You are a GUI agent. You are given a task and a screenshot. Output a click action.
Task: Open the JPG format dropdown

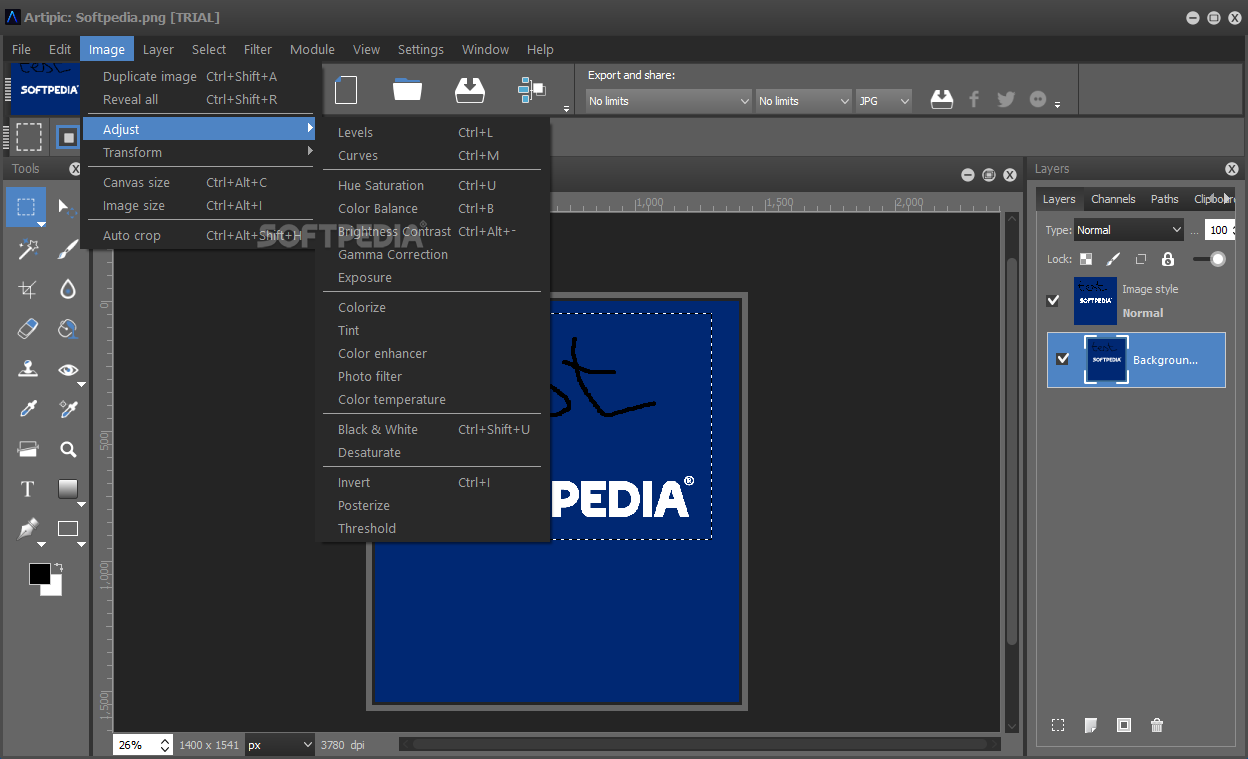(884, 101)
